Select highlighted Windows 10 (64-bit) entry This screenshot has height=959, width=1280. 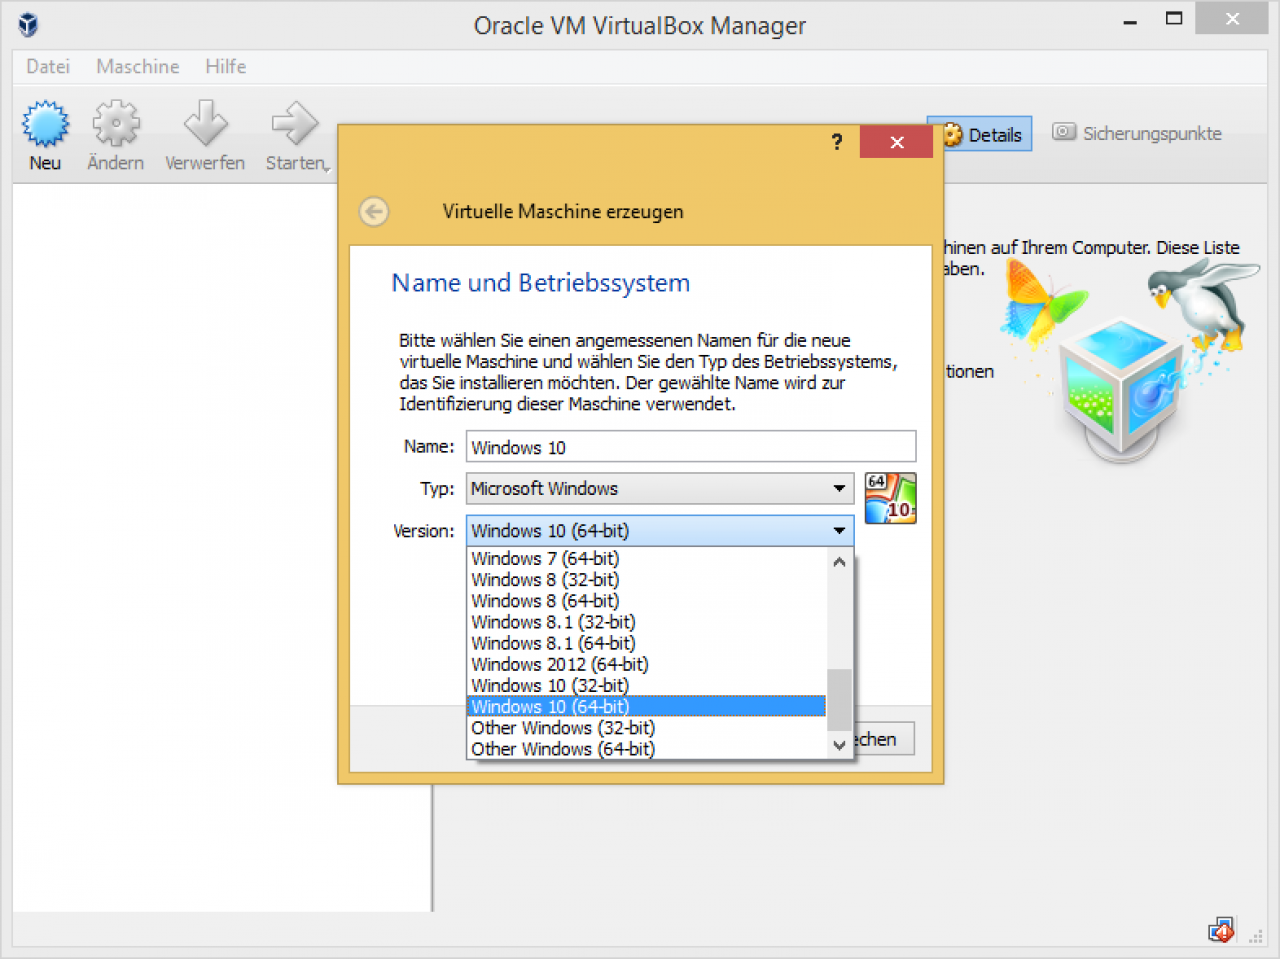(x=647, y=706)
